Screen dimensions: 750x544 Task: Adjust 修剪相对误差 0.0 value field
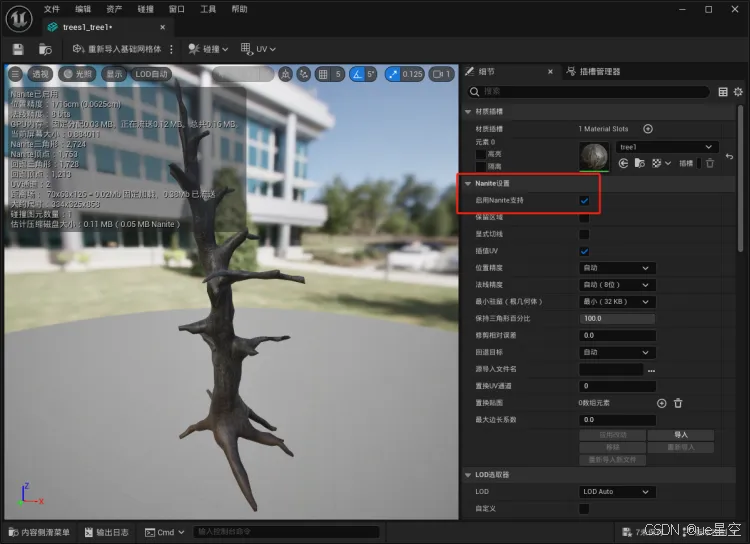(617, 335)
